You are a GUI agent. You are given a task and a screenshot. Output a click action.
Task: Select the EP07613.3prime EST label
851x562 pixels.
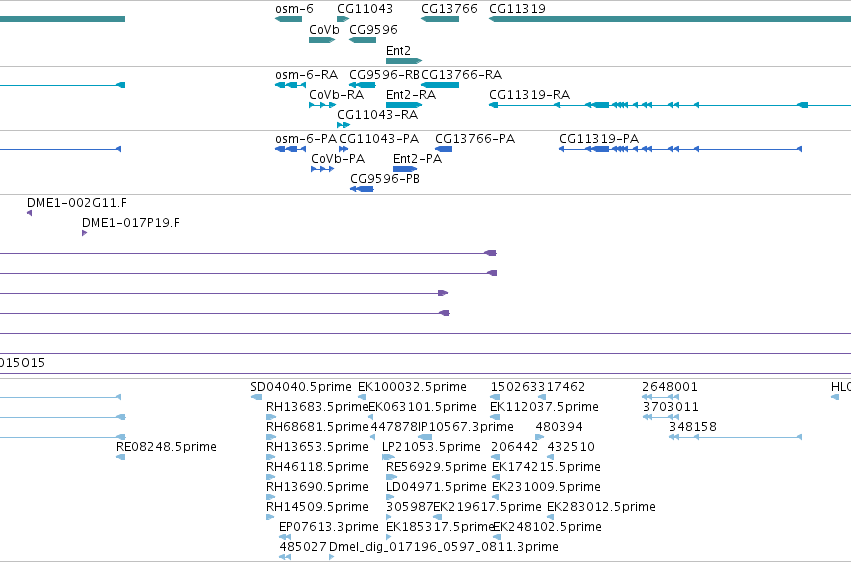[328, 527]
